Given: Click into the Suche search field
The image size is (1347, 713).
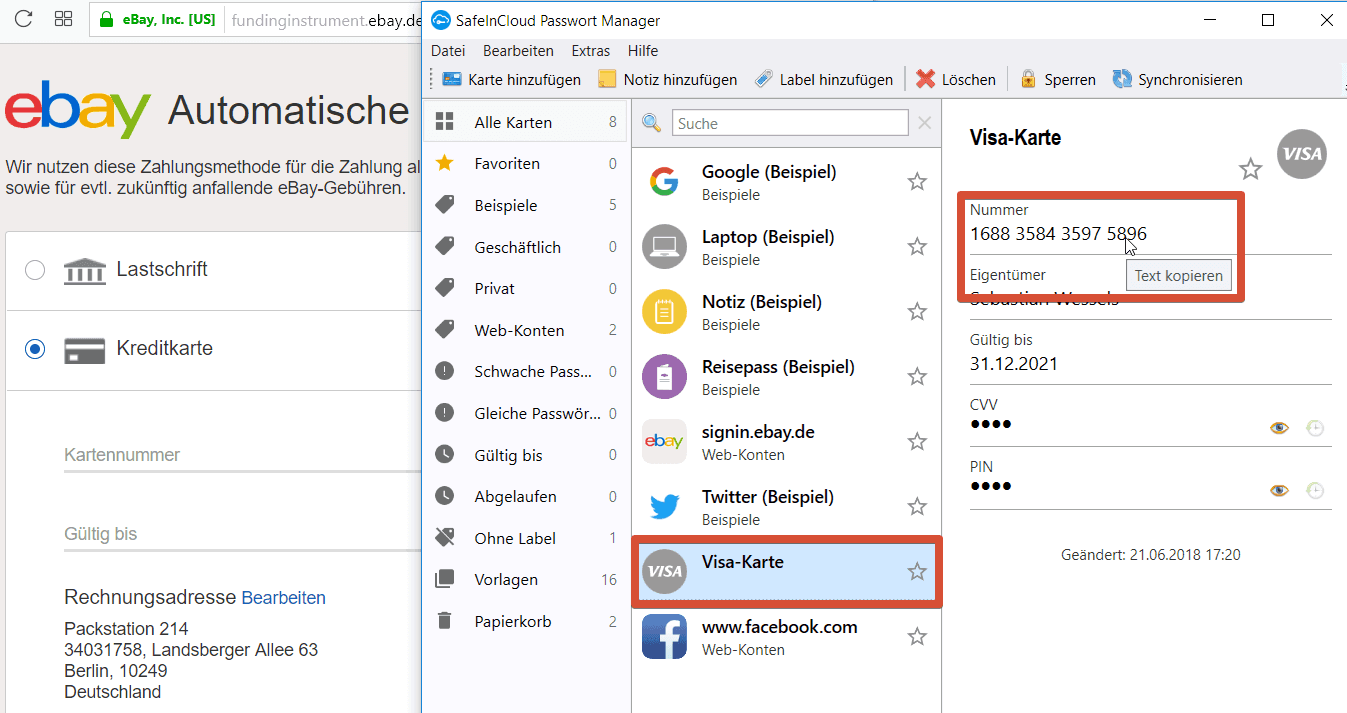Looking at the screenshot, I should 789,123.
